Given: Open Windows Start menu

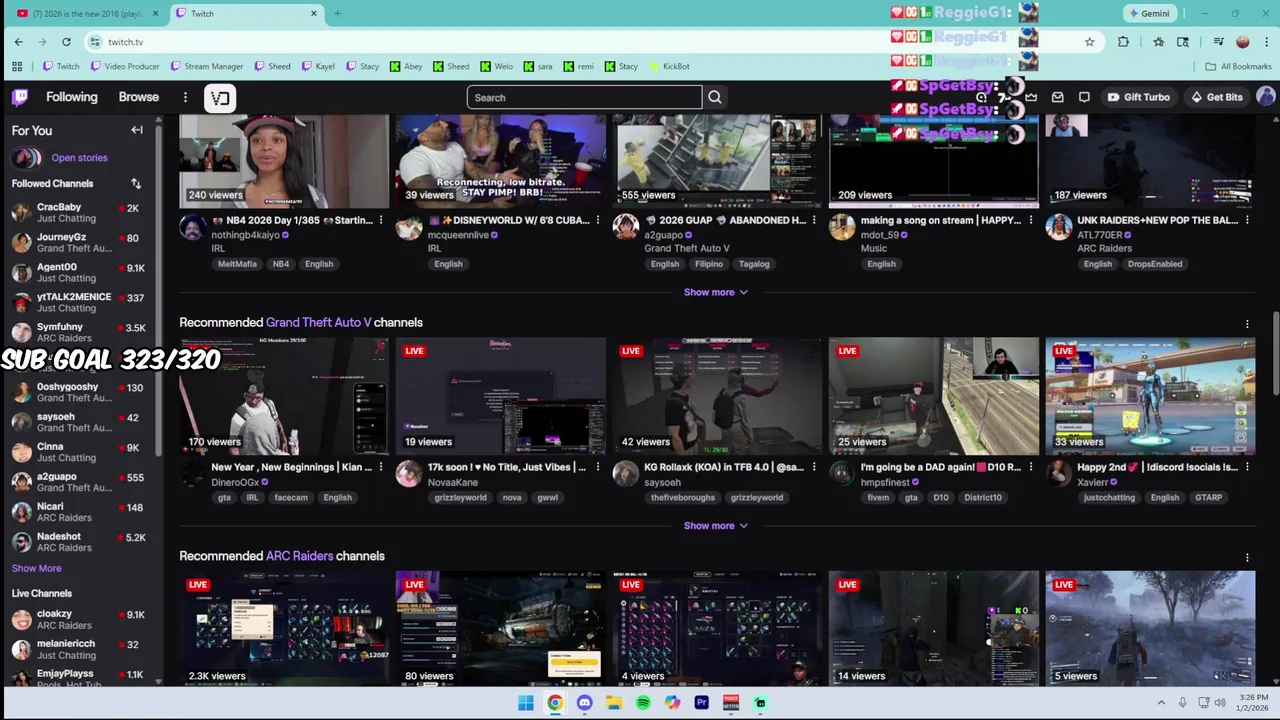Looking at the screenshot, I should pos(525,703).
